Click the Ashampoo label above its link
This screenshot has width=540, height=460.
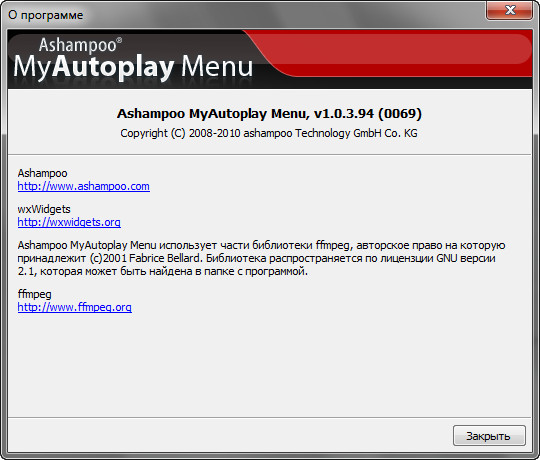point(42,173)
